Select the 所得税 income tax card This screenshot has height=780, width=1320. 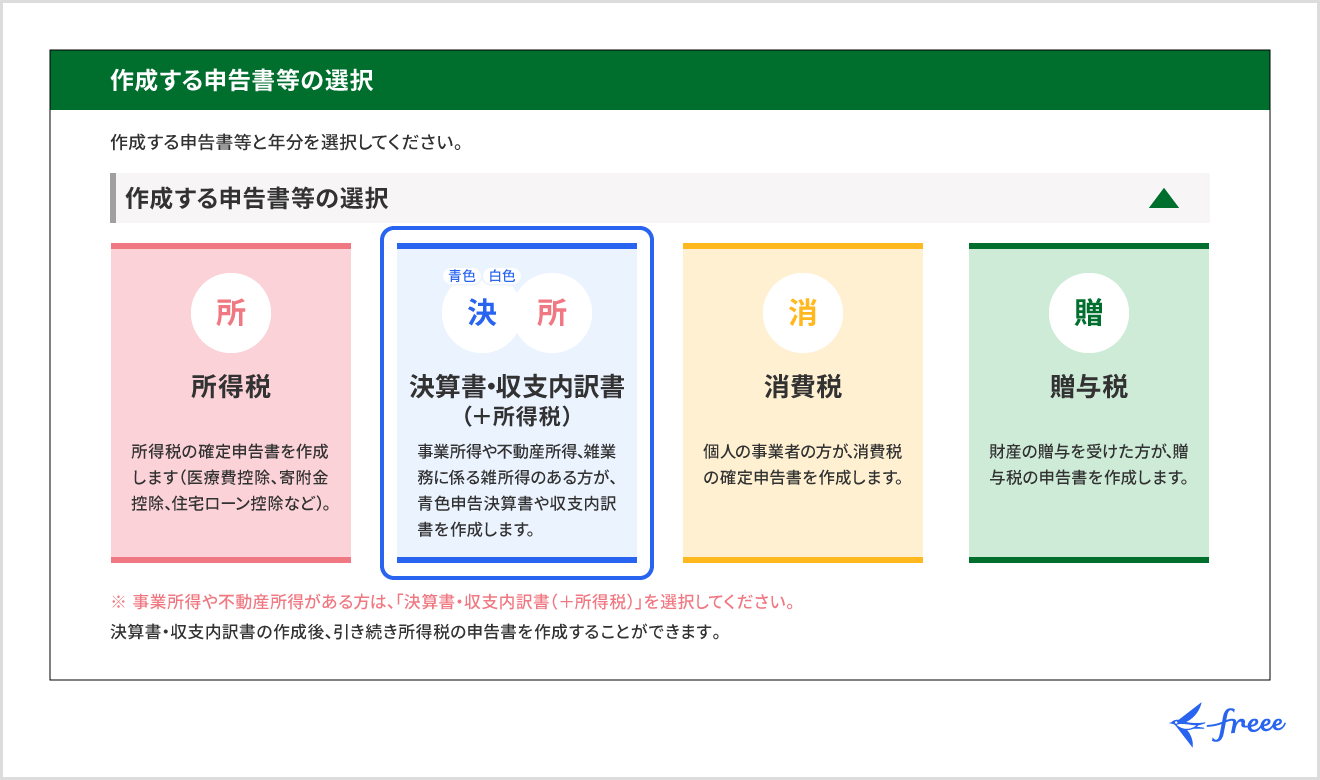tap(231, 400)
